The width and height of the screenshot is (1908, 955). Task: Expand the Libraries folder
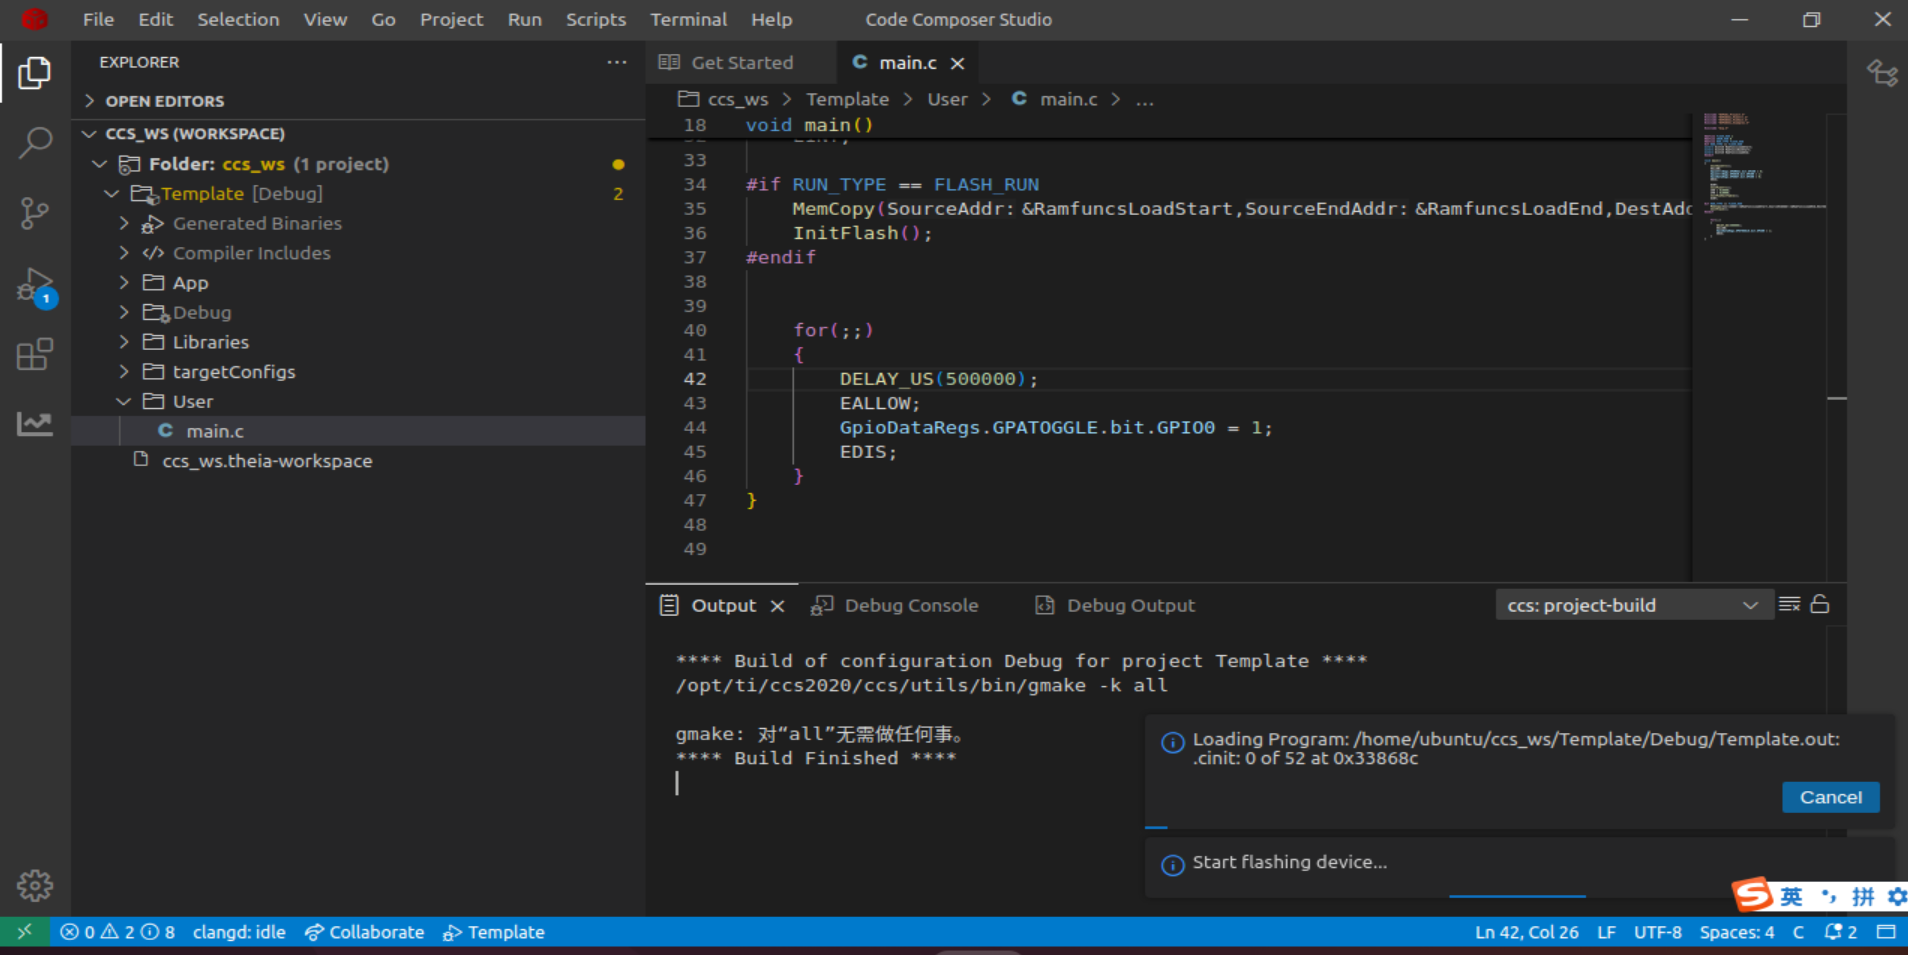pos(124,342)
